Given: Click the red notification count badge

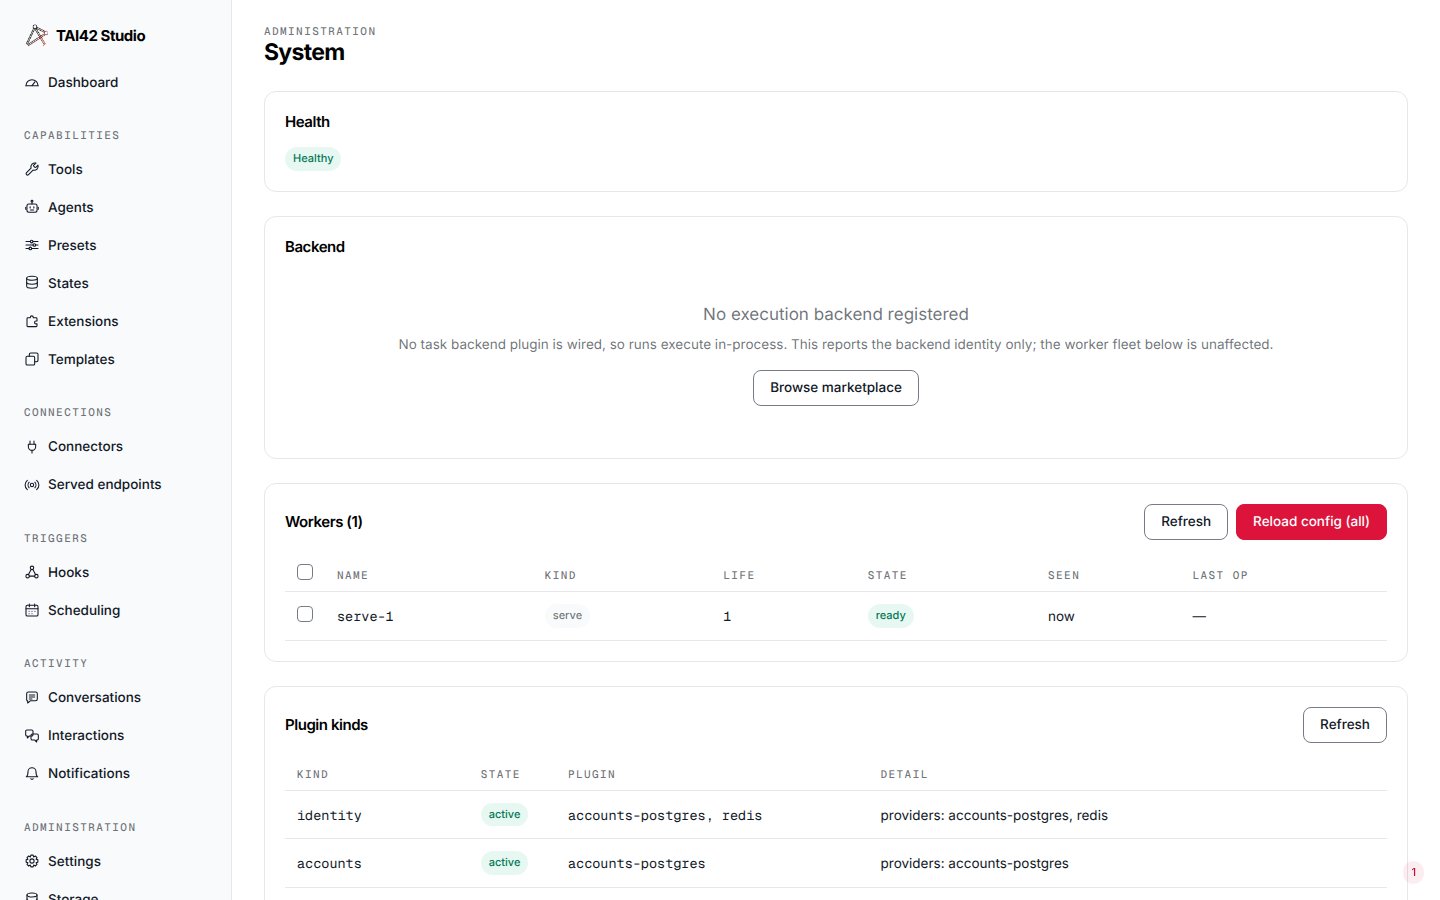Looking at the screenshot, I should [x=1413, y=873].
